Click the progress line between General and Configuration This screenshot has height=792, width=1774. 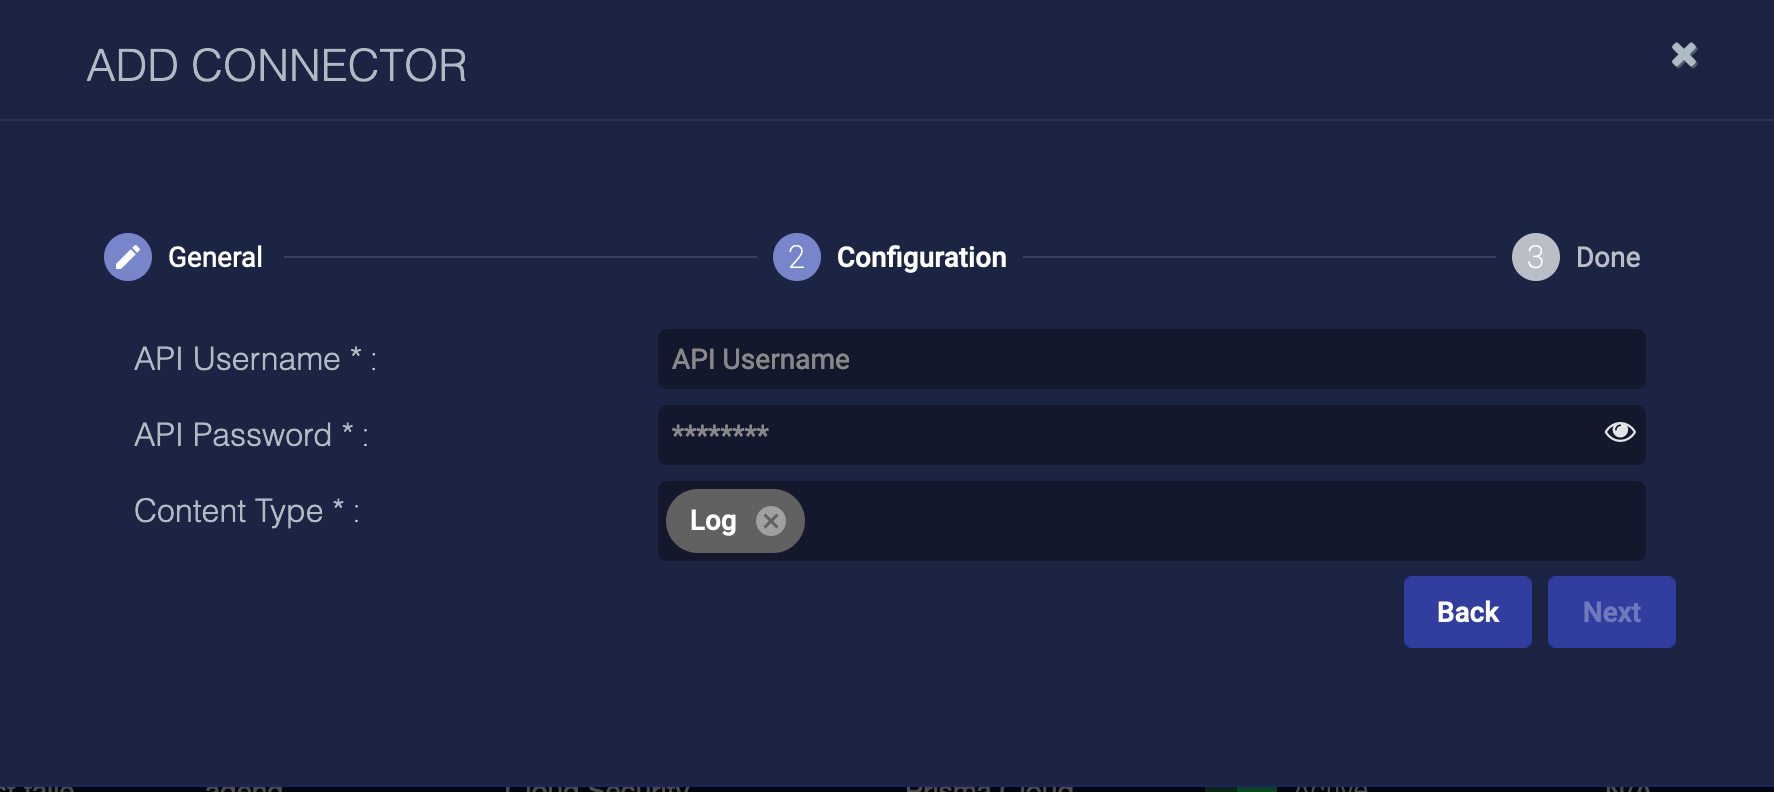point(520,258)
